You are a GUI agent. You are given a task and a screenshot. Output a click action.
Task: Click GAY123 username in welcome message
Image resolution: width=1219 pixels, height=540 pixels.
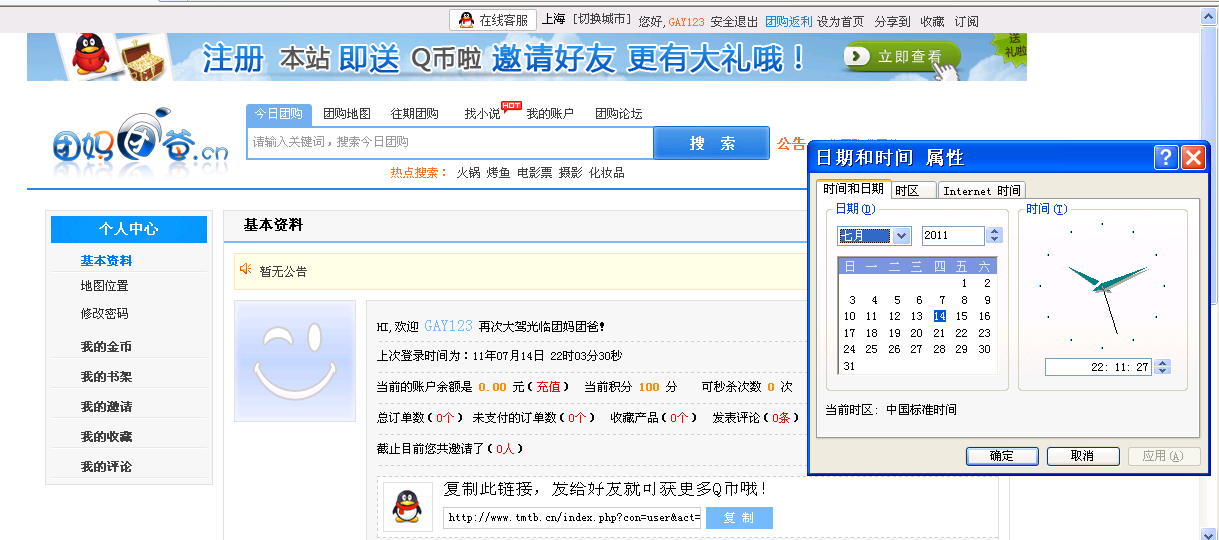(x=448, y=326)
